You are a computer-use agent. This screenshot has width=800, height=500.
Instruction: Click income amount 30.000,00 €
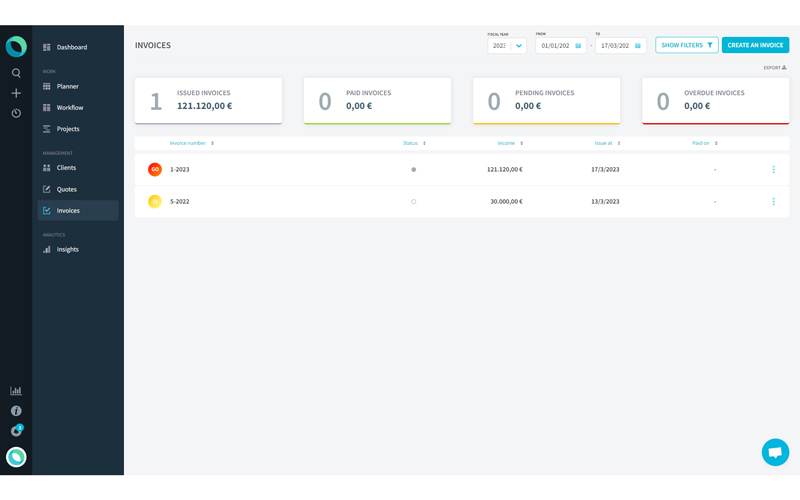[507, 202]
